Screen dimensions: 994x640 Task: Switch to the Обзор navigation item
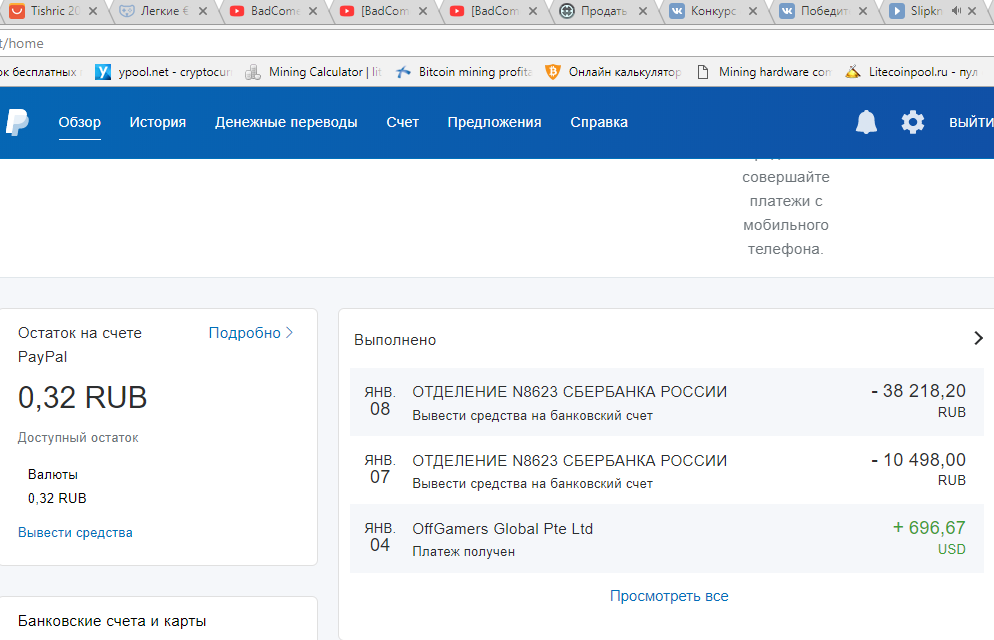coord(79,122)
